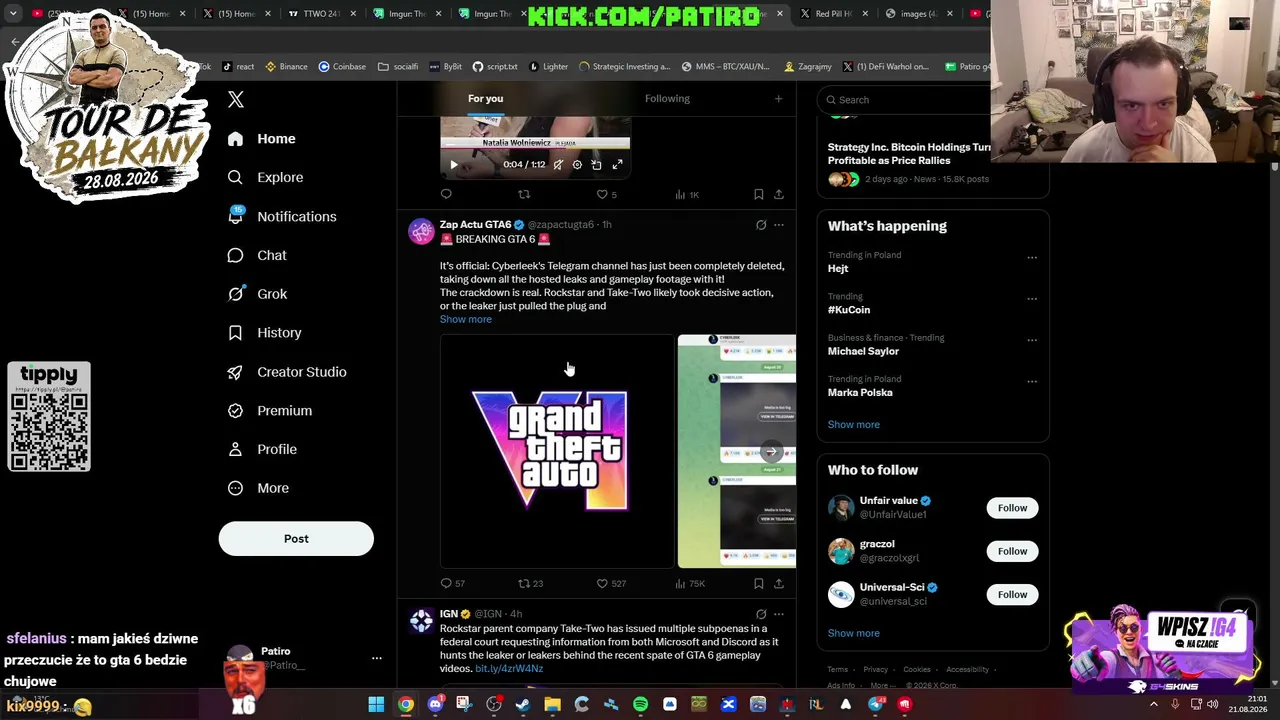Open the Binance bookmark
This screenshot has width=1280, height=720.
point(286,67)
